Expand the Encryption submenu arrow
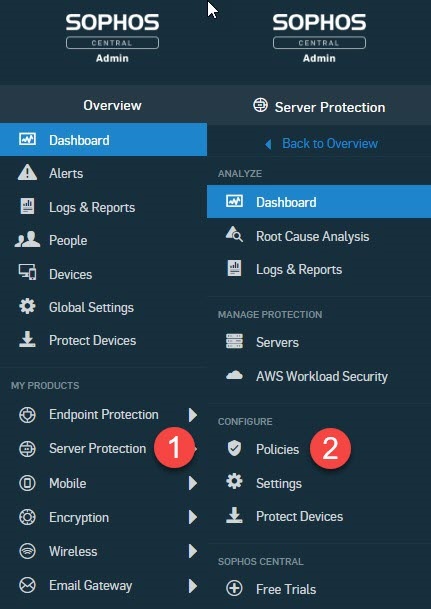 (193, 517)
